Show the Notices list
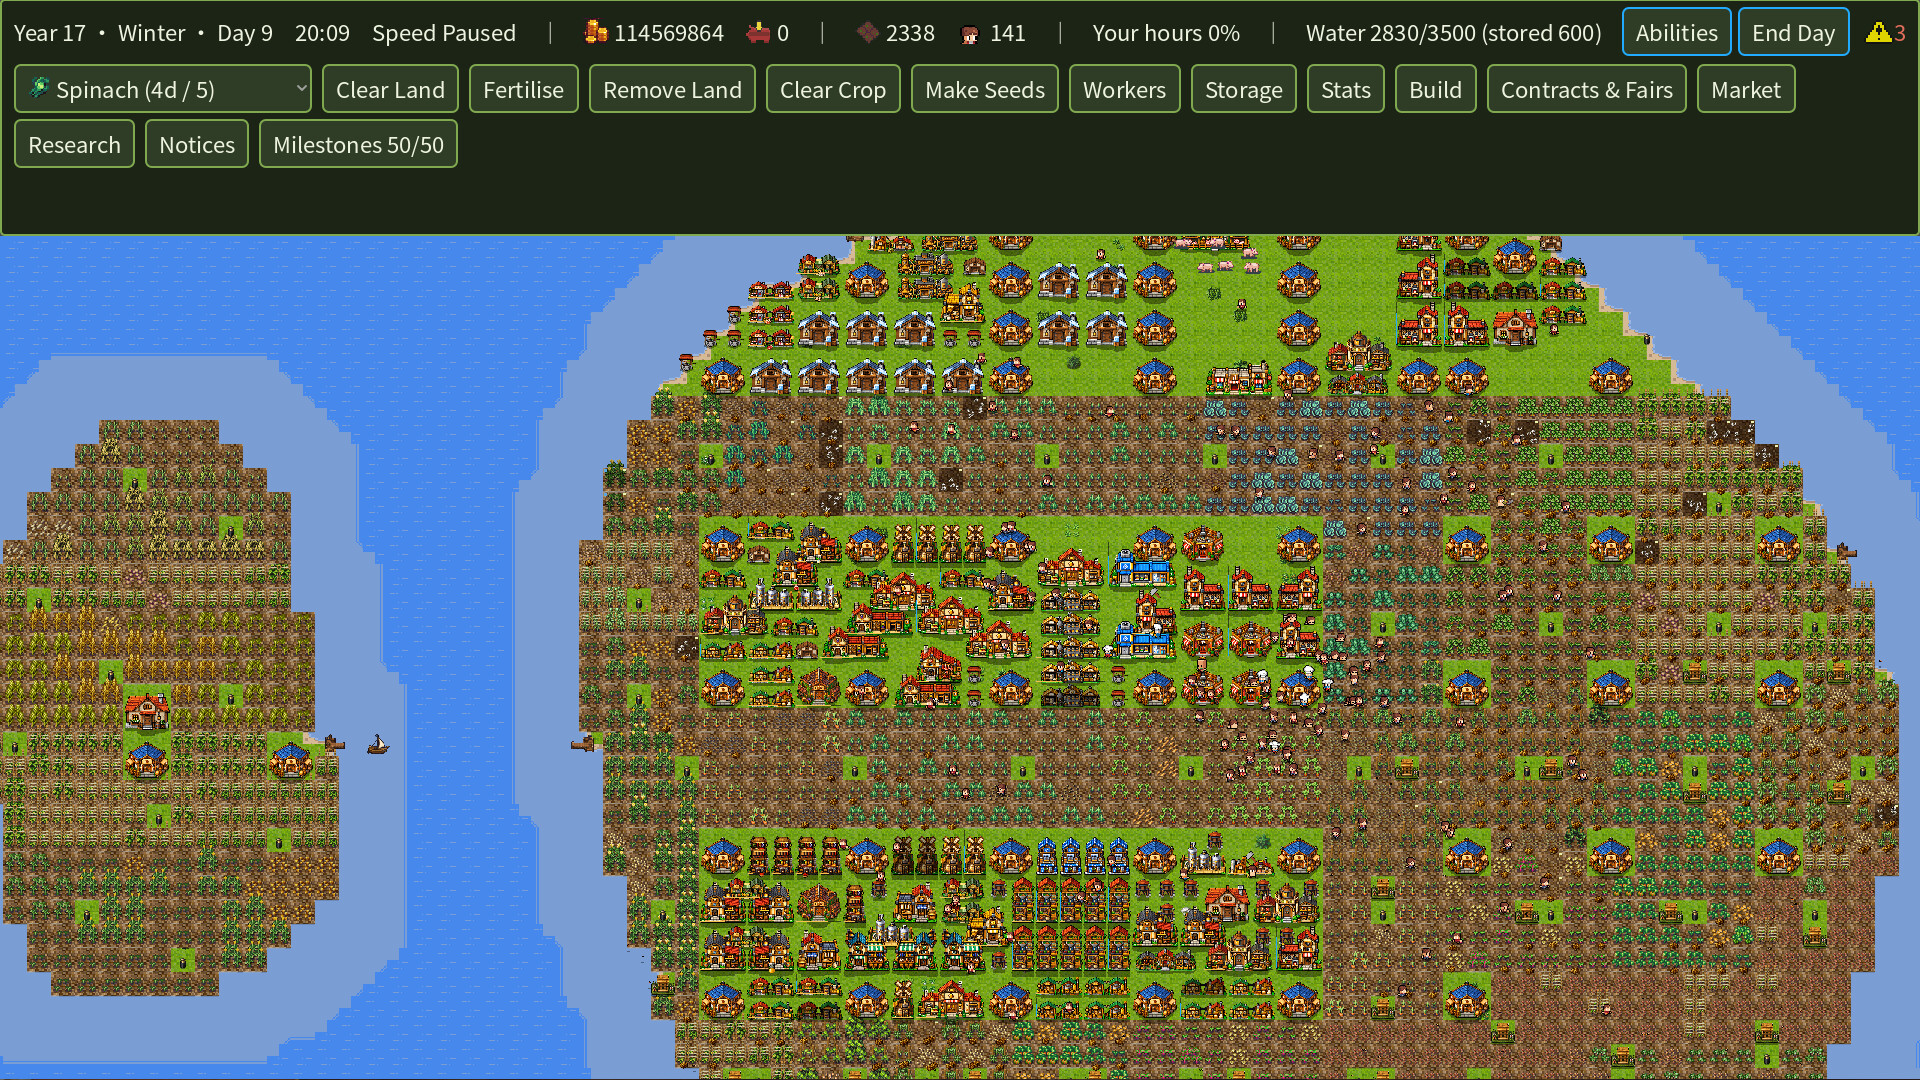This screenshot has height=1080, width=1920. point(197,144)
